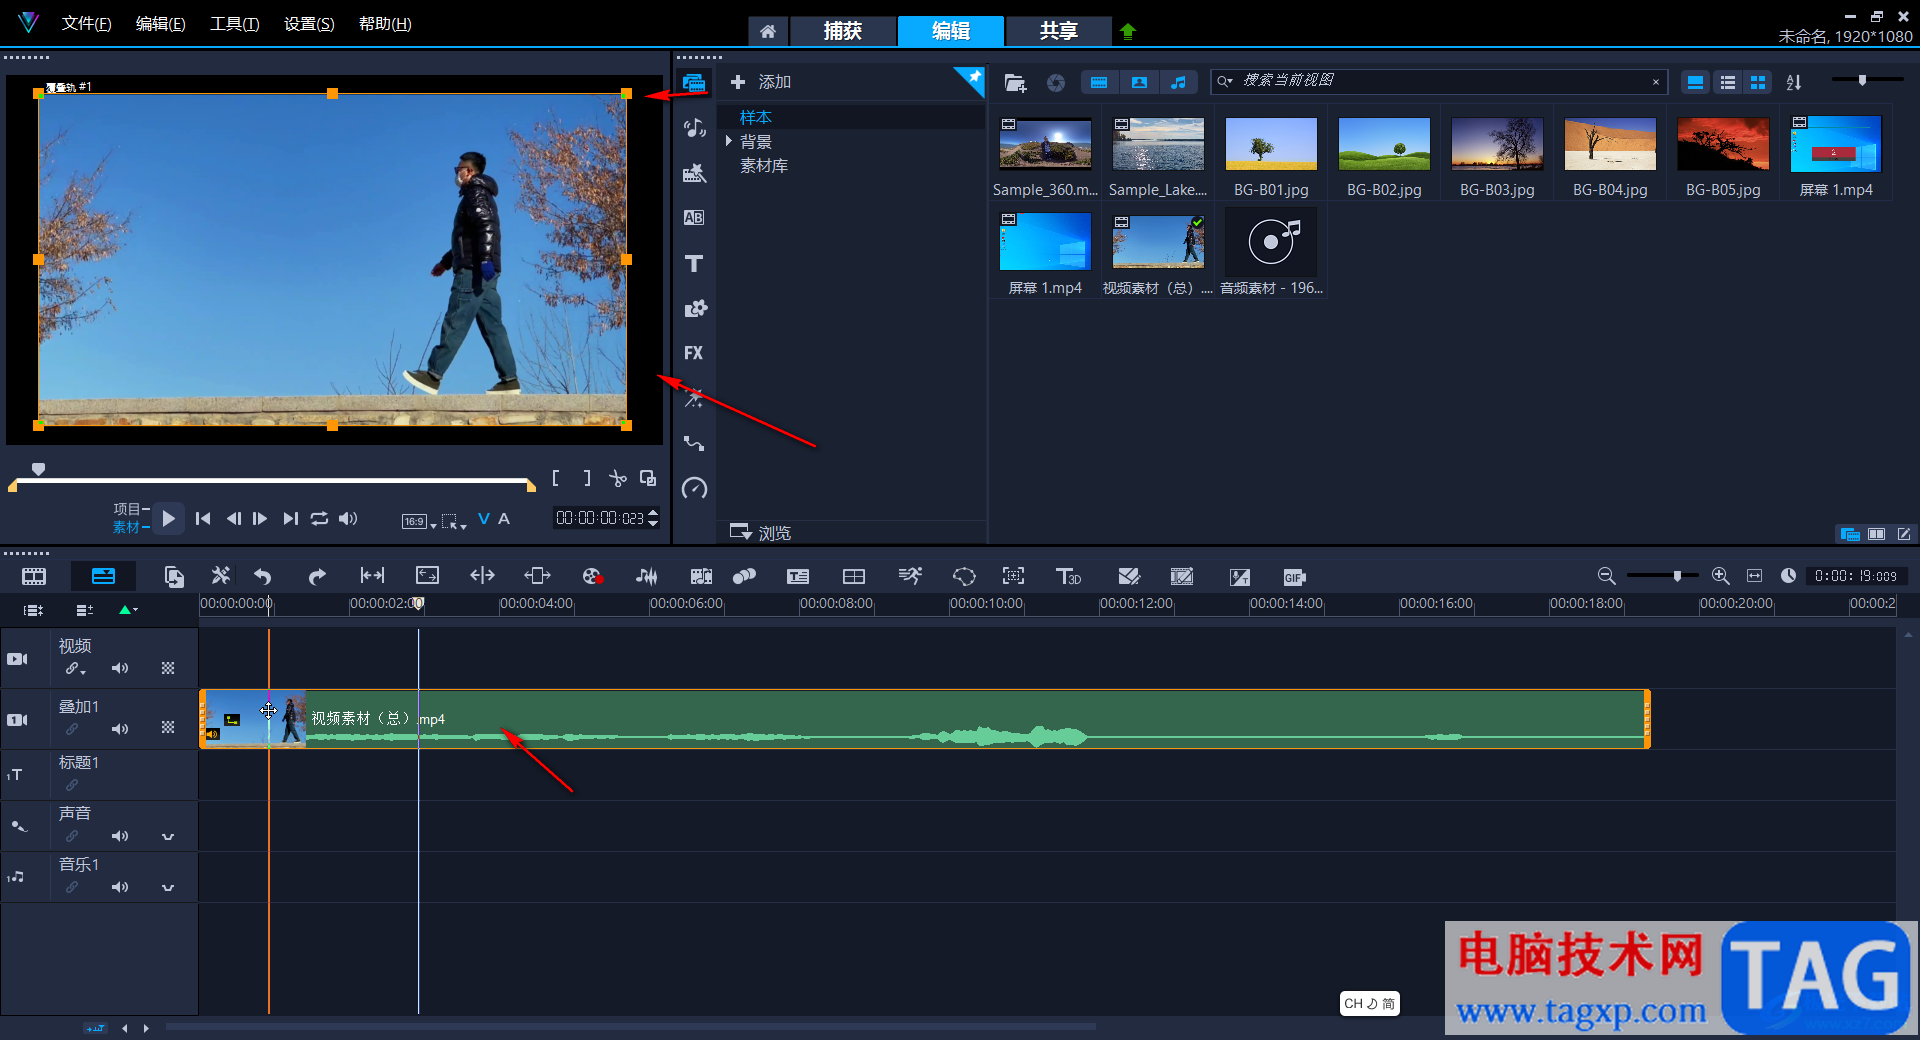
Task: Mute the 叠加1 overlay track
Action: click(x=120, y=728)
